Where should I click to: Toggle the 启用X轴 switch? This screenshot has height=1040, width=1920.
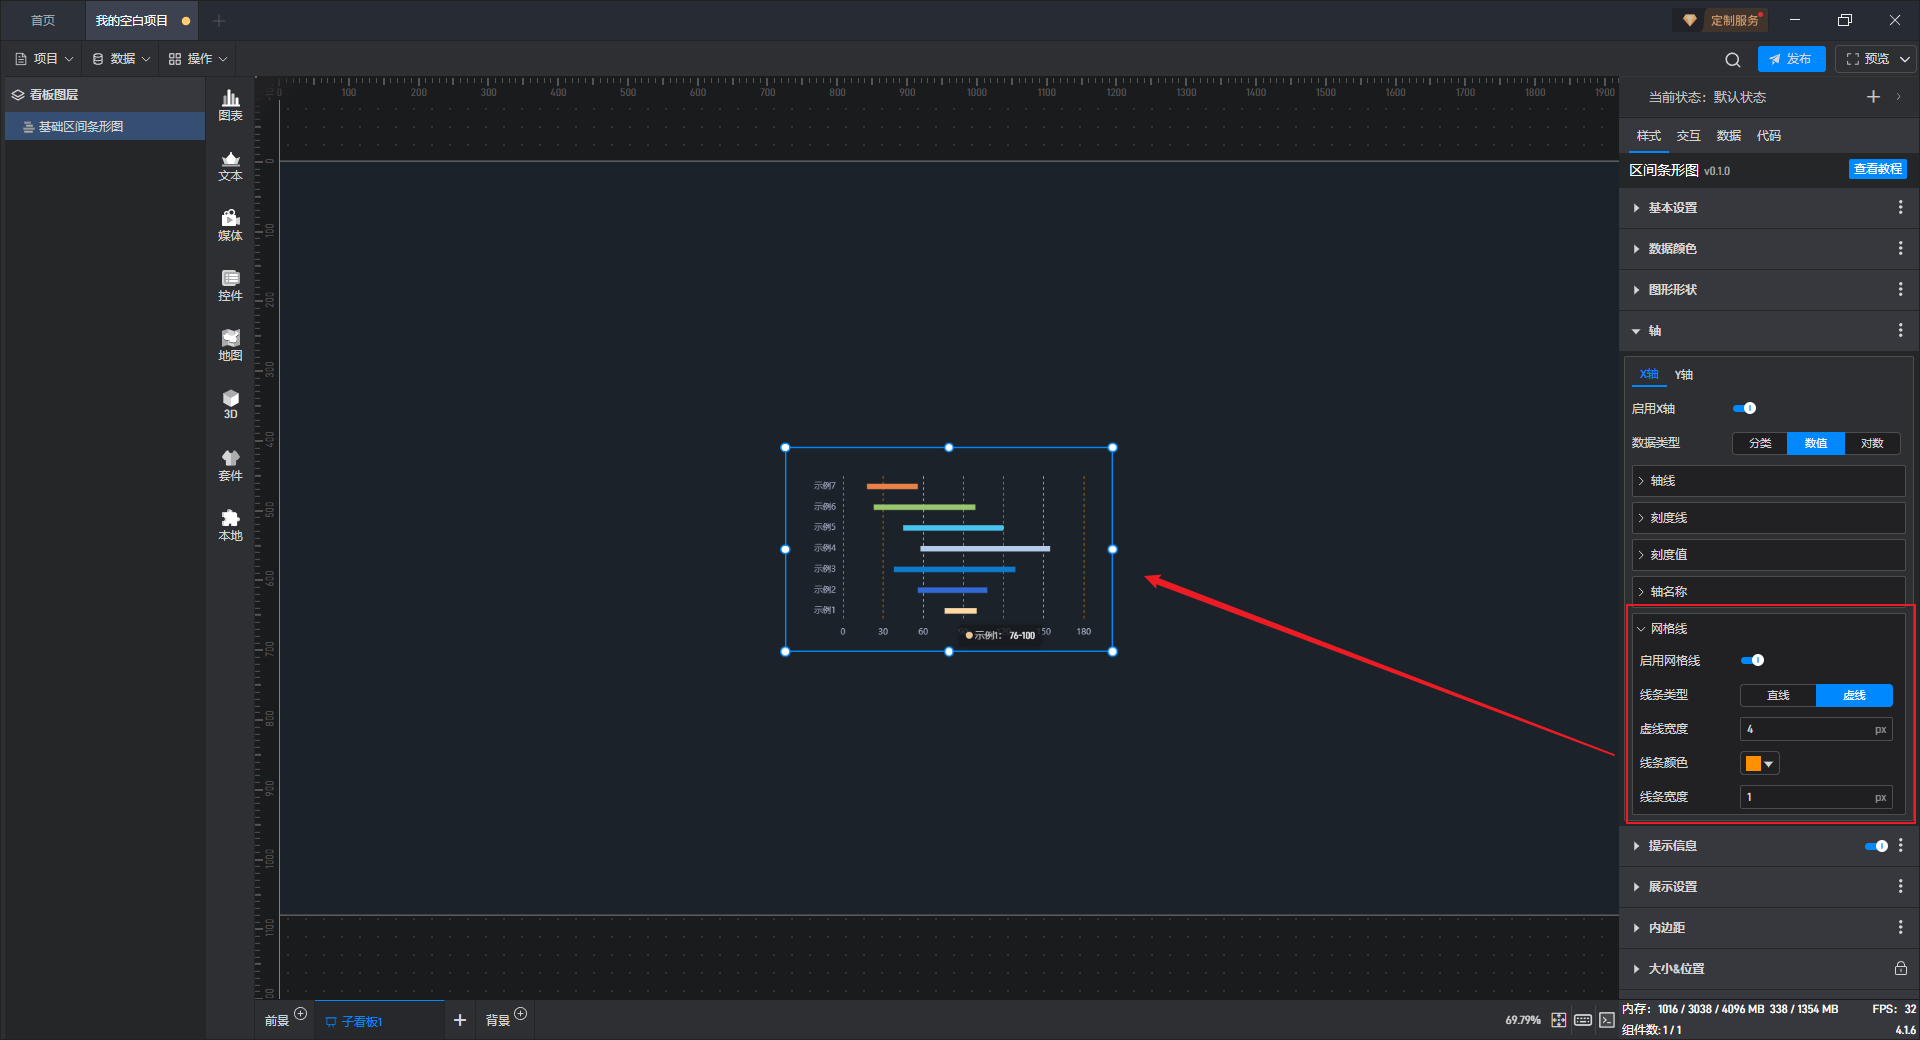1744,408
